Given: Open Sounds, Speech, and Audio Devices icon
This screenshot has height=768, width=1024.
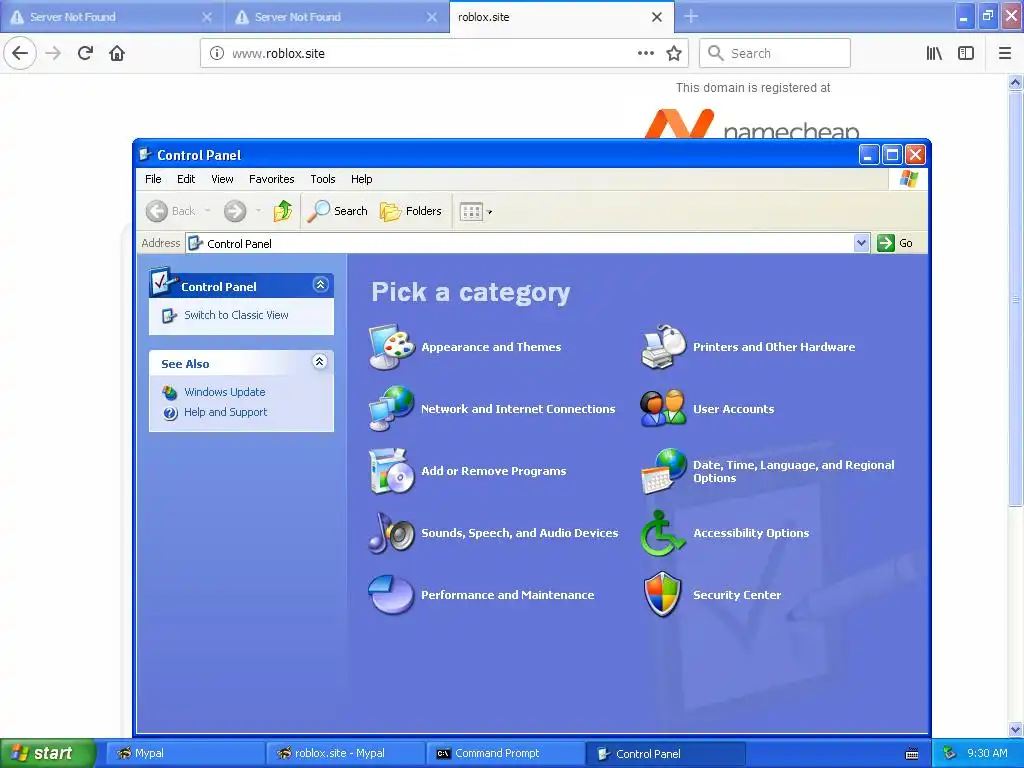Looking at the screenshot, I should click(391, 533).
